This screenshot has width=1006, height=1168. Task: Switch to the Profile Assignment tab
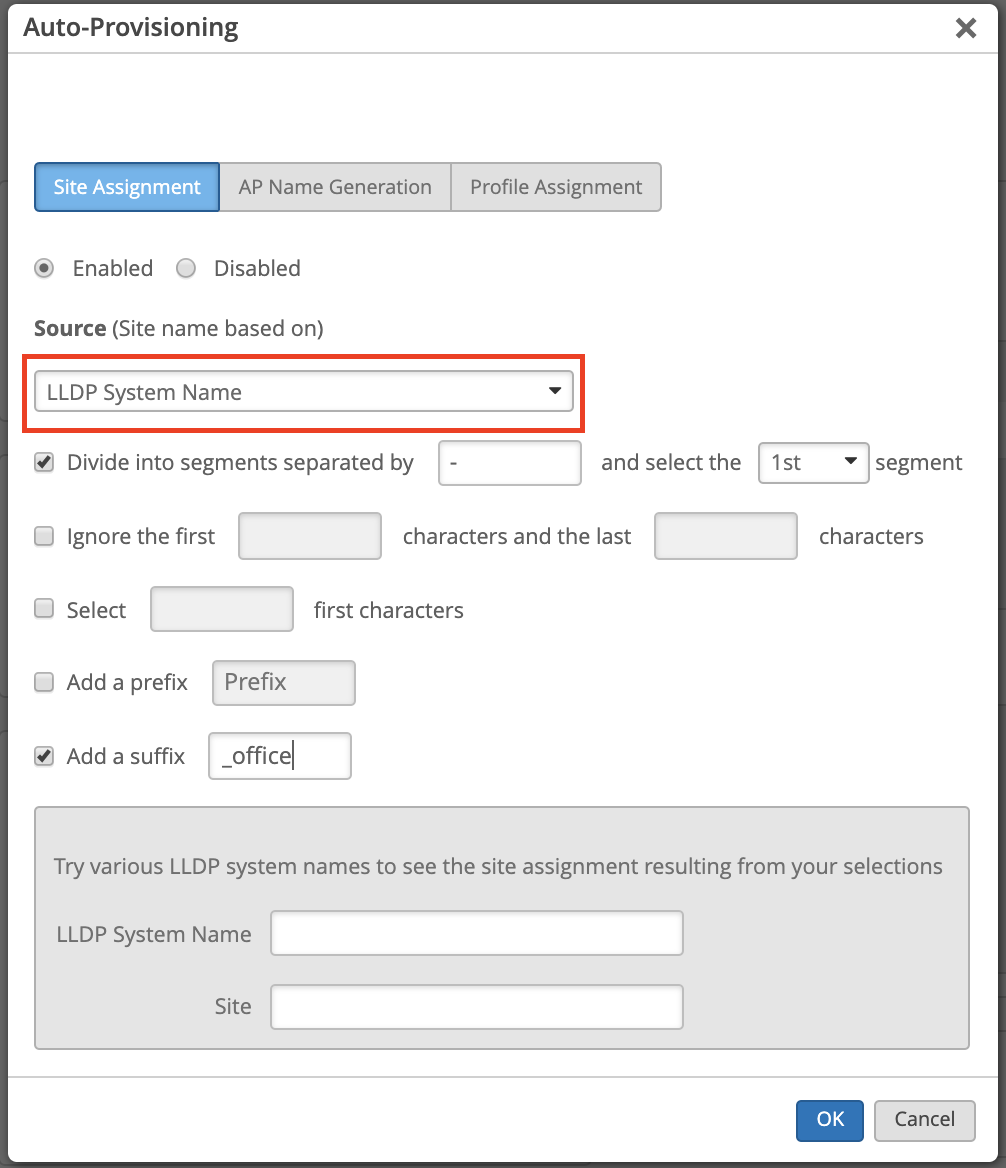point(556,187)
